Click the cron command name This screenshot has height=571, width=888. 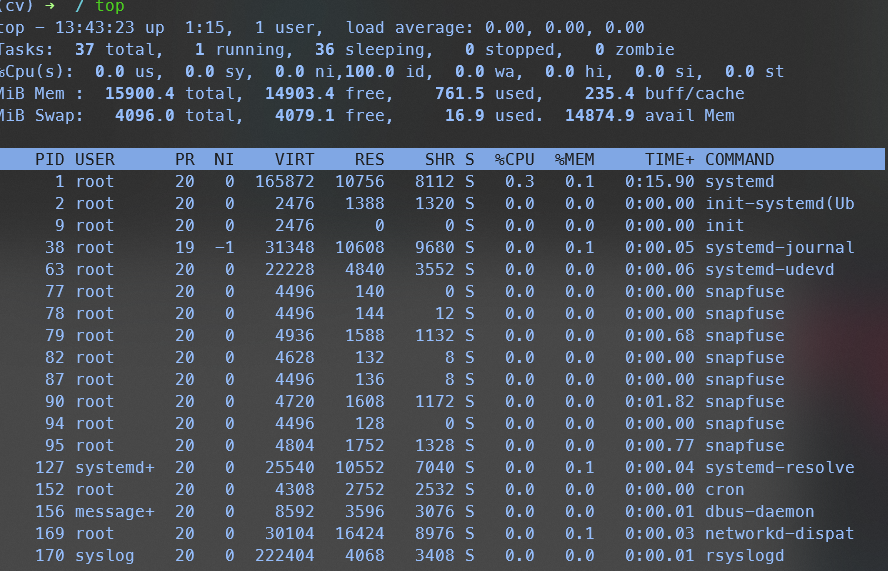coord(725,491)
